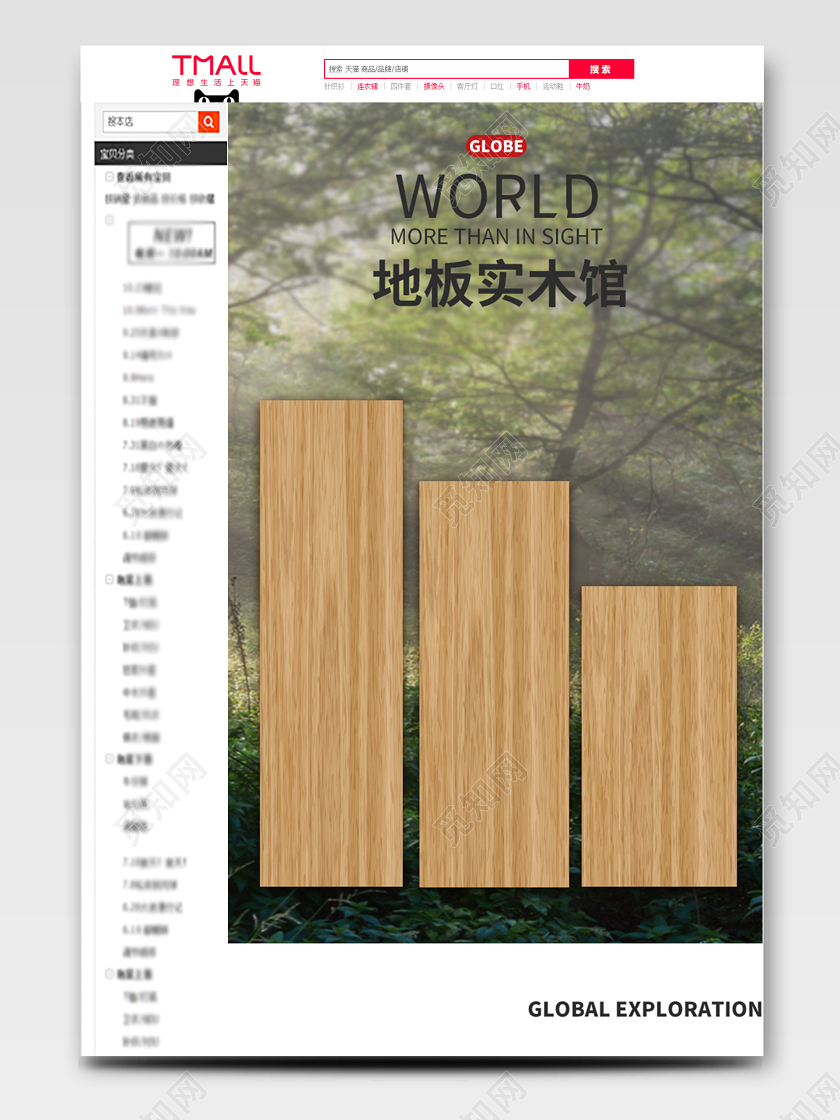Select the 摄像头 nav category
Viewport: 840px width, 1120px height.
pos(431,86)
